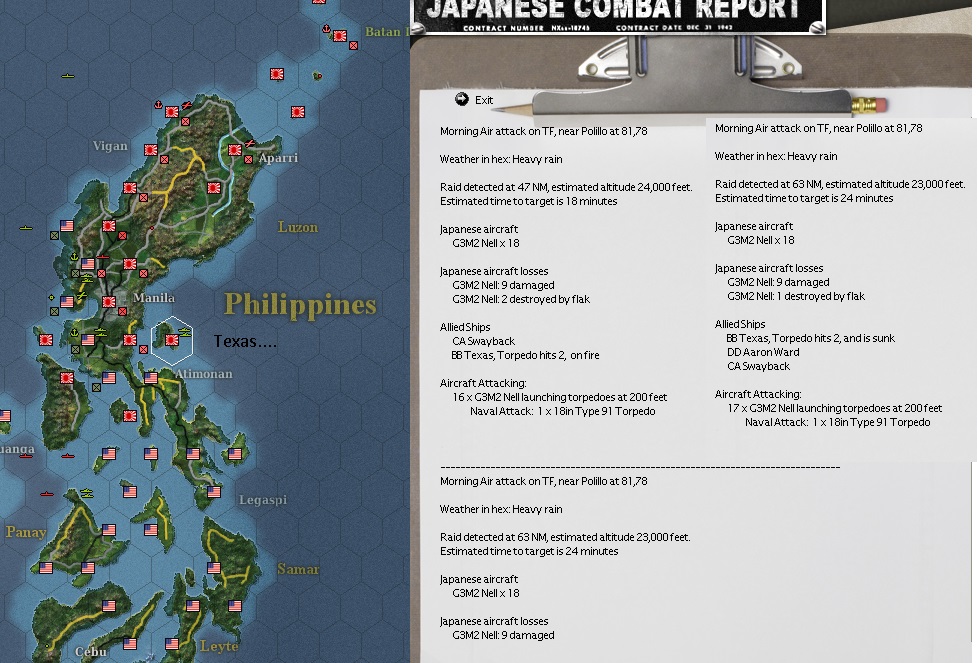This screenshot has width=977, height=663.
Task: Click the red X unit marker near Batan
Action: [353, 45]
